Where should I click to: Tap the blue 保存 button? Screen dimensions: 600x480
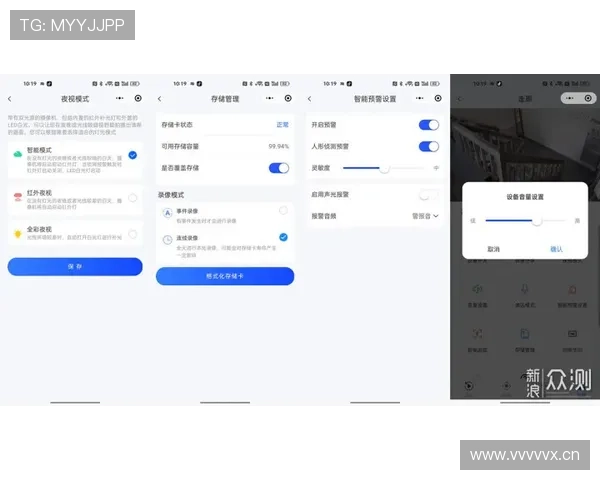point(75,266)
